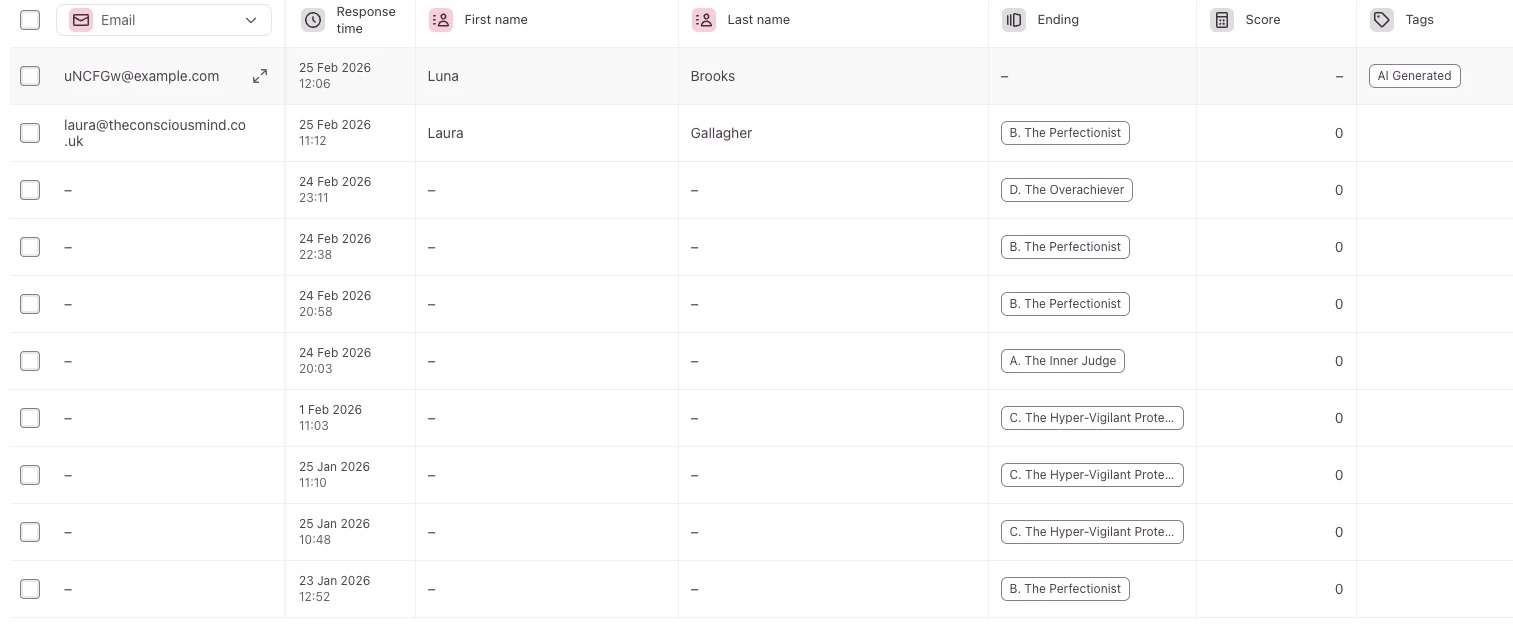The width and height of the screenshot is (1513, 644).
Task: Click the envelope icon in Email column header
Action: tap(81, 20)
